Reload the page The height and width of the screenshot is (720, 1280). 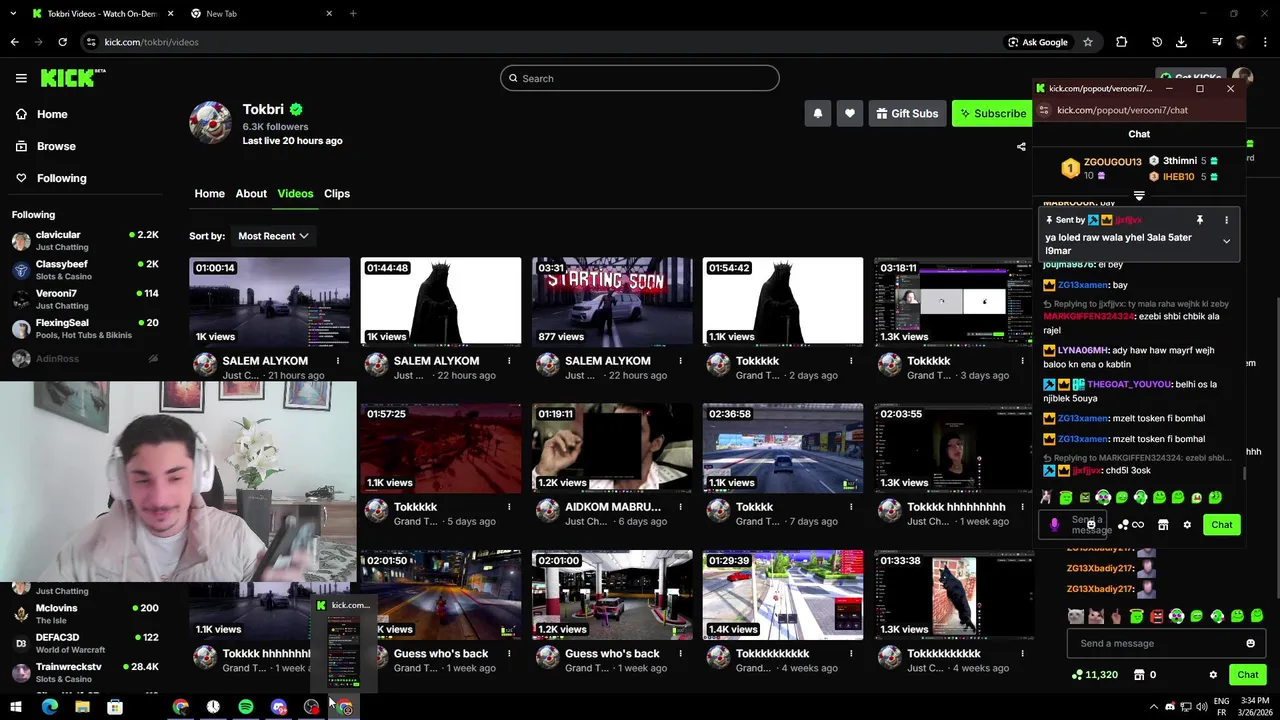pyautogui.click(x=62, y=42)
